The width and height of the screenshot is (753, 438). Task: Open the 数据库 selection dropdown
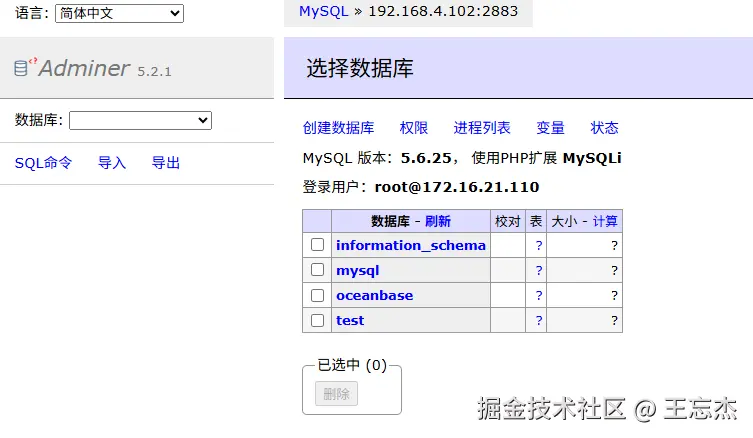(140, 120)
